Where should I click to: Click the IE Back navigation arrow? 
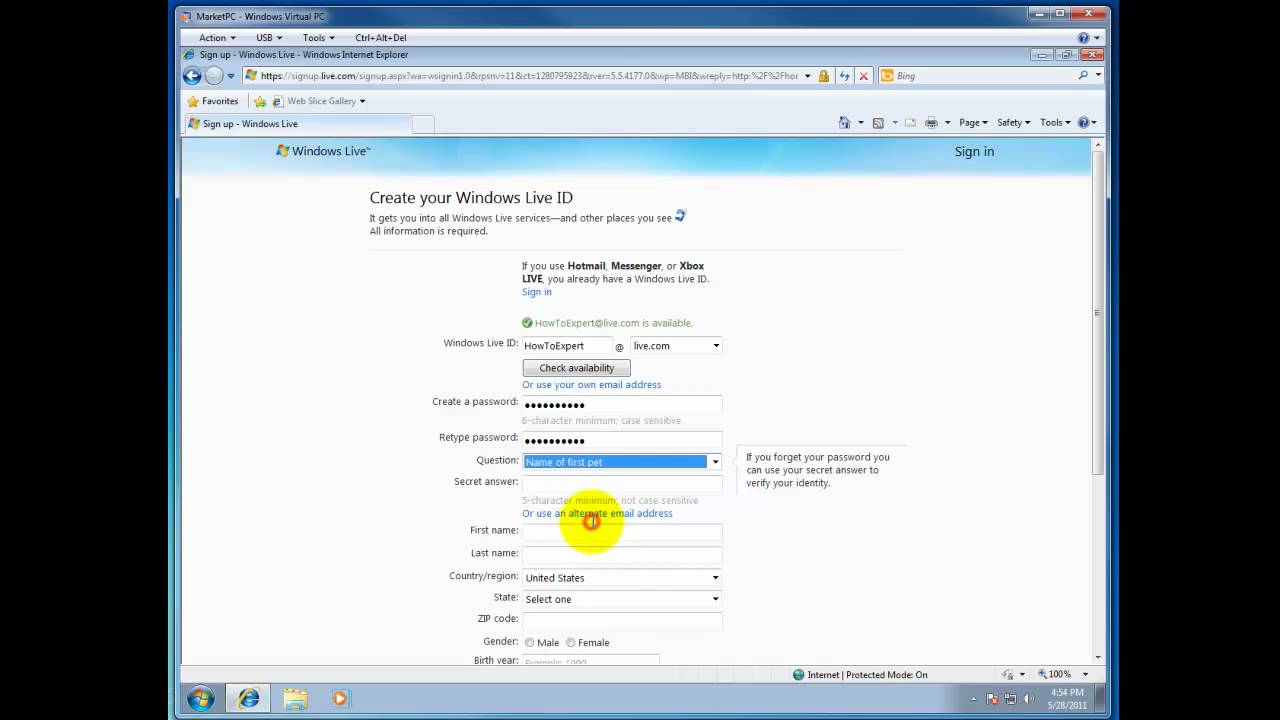[x=192, y=76]
